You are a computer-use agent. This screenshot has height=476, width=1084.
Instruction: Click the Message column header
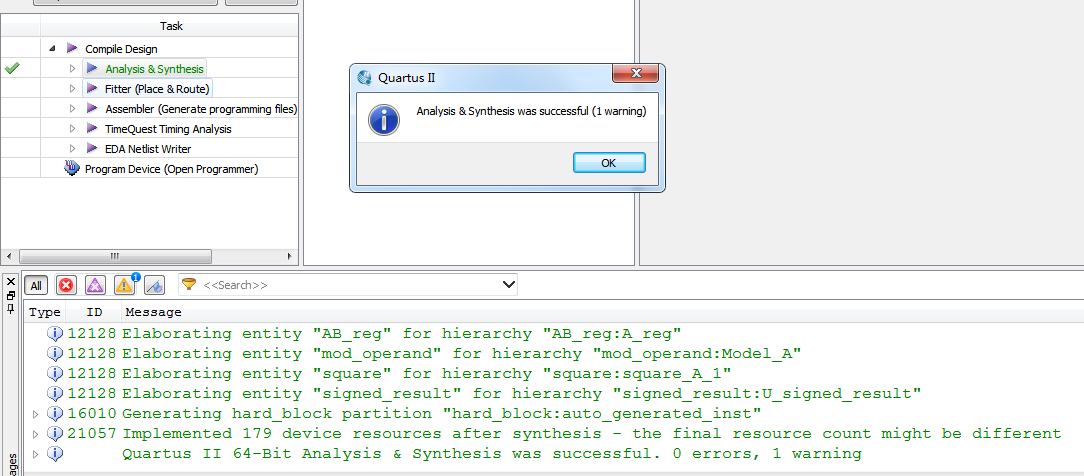153,312
